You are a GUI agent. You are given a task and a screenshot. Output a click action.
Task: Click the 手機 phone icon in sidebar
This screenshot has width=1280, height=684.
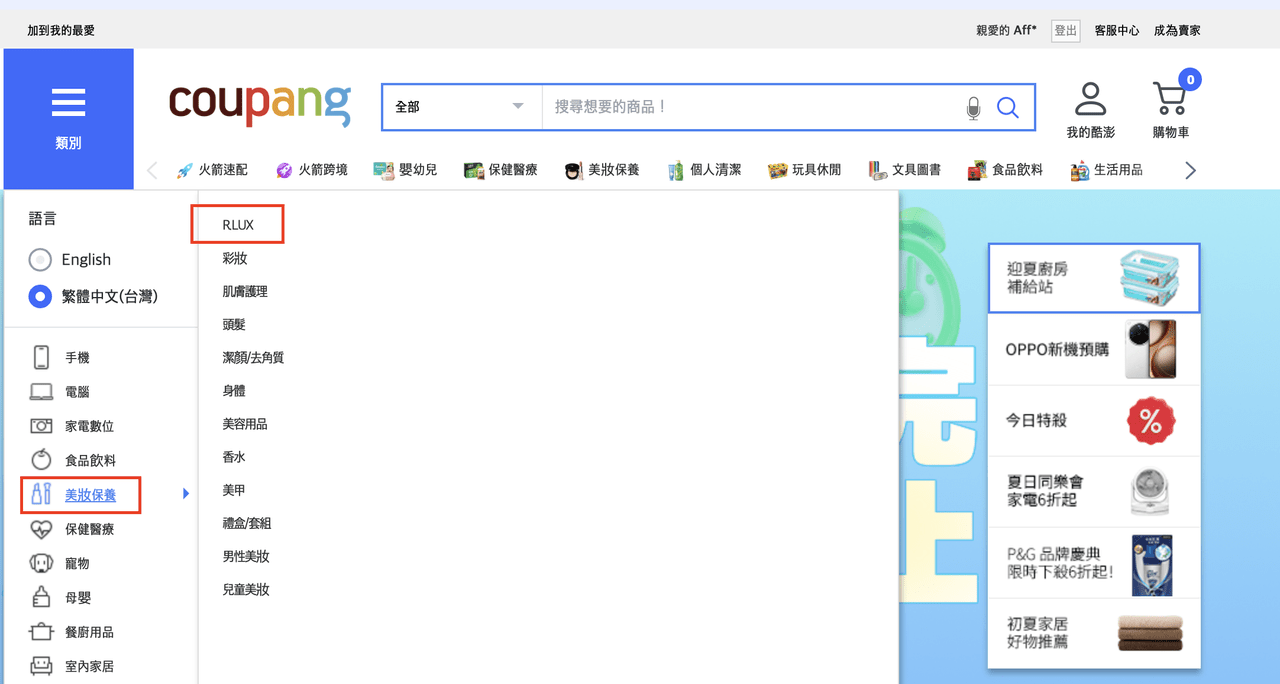coord(41,358)
